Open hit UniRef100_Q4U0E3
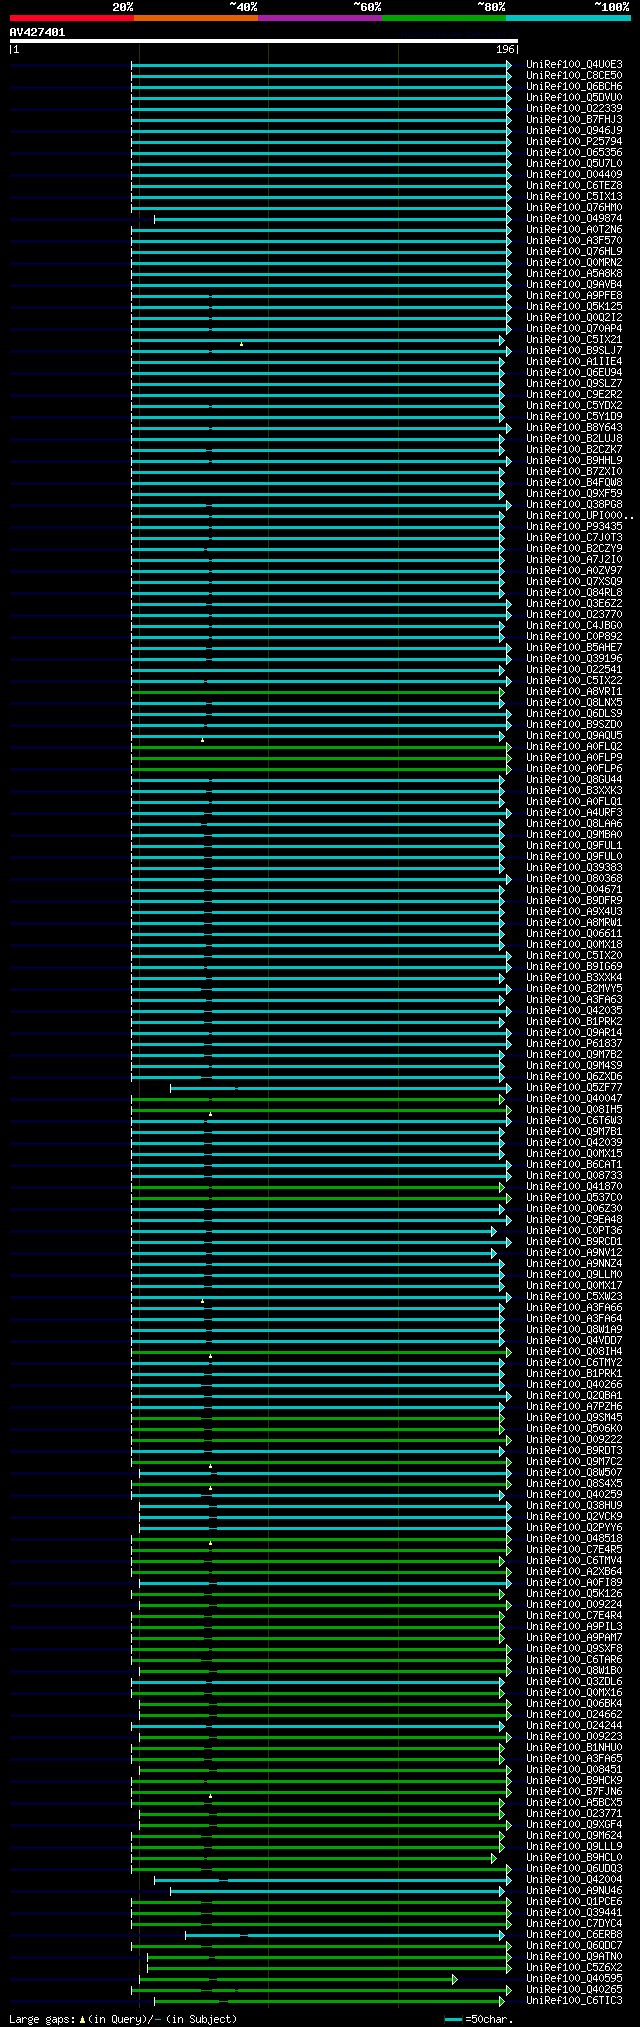This screenshot has width=640, height=2027. click(574, 65)
